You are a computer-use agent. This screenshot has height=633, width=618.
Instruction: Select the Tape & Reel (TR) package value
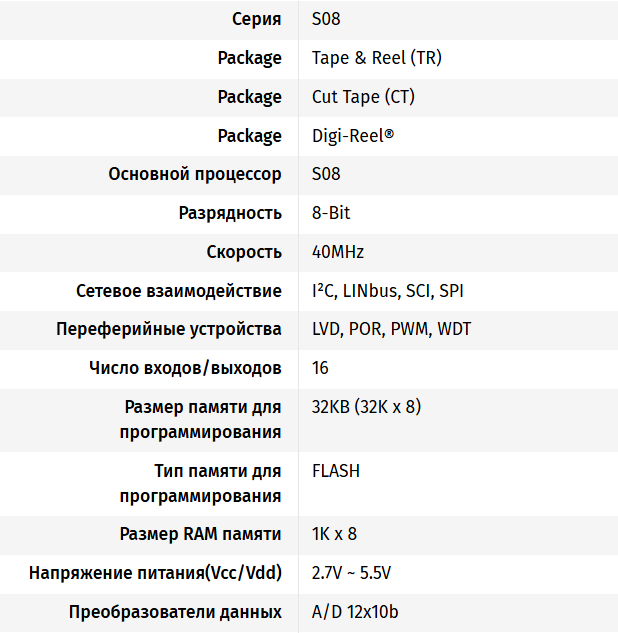coord(376,58)
